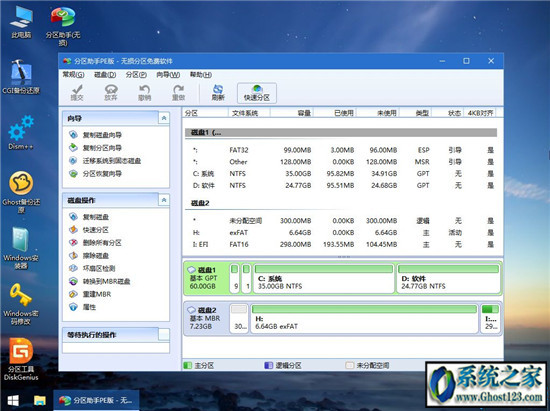Select 转换到MBR磁盘 operation

[100, 281]
